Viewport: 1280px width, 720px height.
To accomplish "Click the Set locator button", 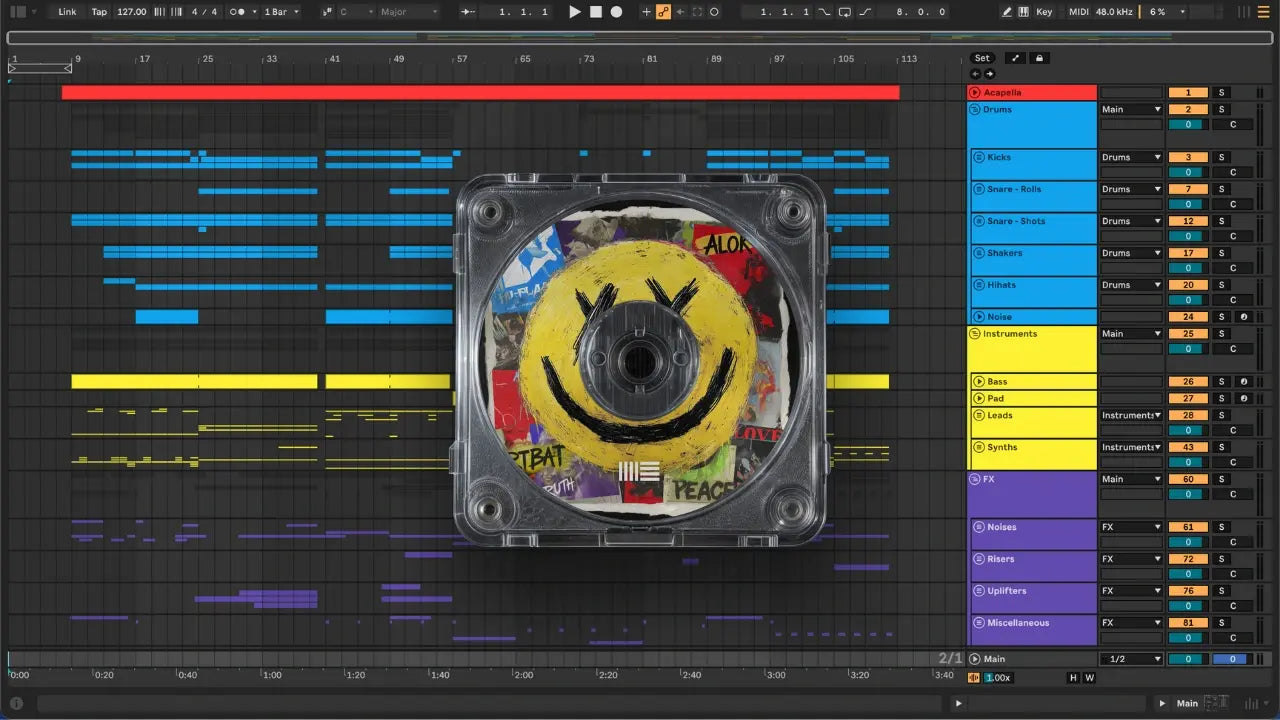I will (982, 58).
